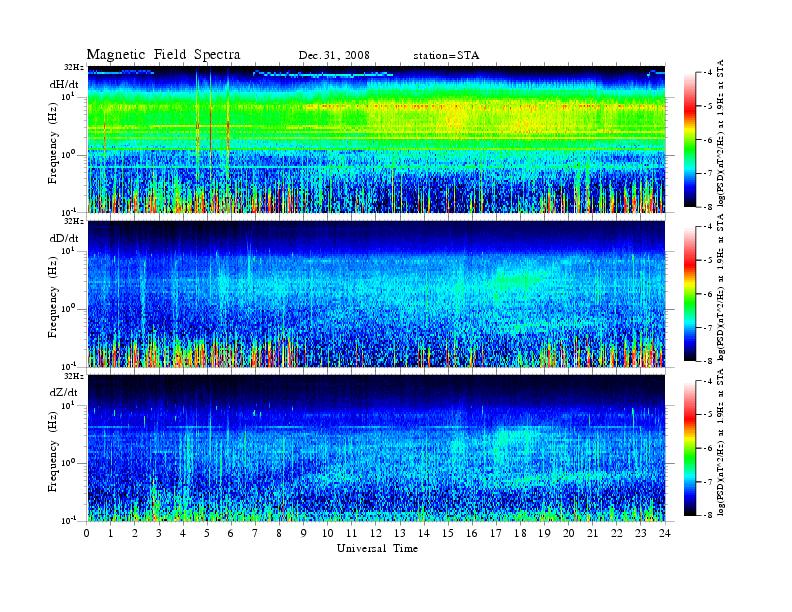Click hour '5' on the time axis

pyautogui.click(x=207, y=533)
